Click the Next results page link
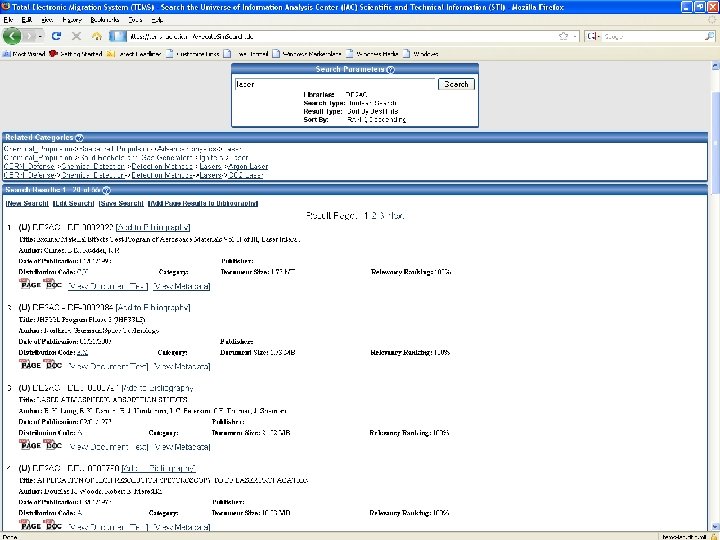 click(x=396, y=215)
